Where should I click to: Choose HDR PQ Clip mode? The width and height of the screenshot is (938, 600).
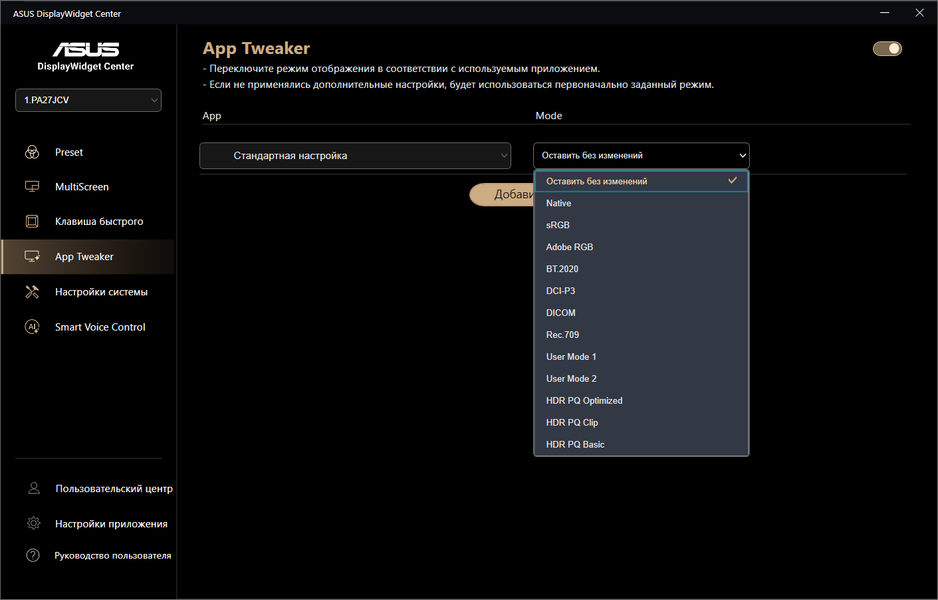point(641,422)
